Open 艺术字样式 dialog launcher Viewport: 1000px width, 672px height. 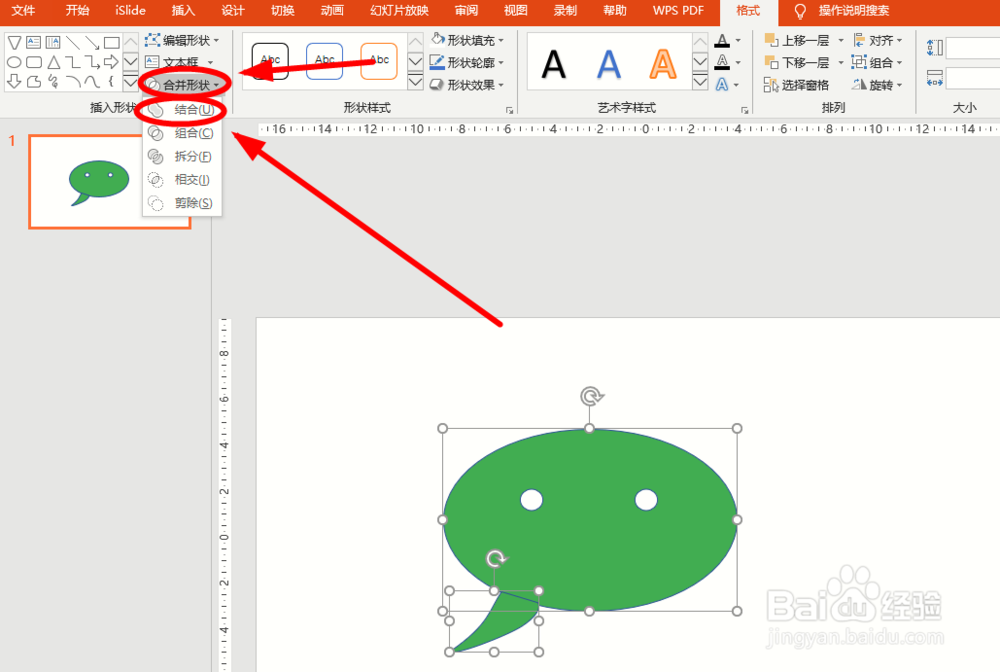tap(744, 110)
